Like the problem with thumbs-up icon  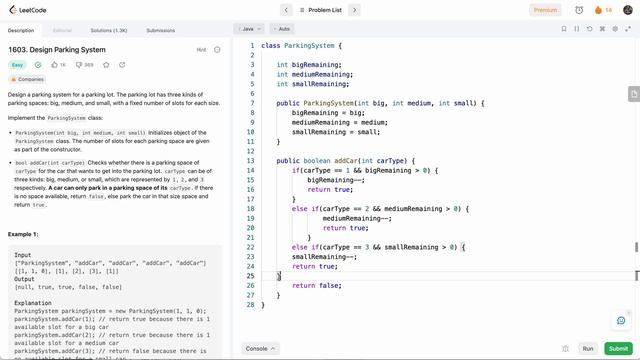point(54,65)
